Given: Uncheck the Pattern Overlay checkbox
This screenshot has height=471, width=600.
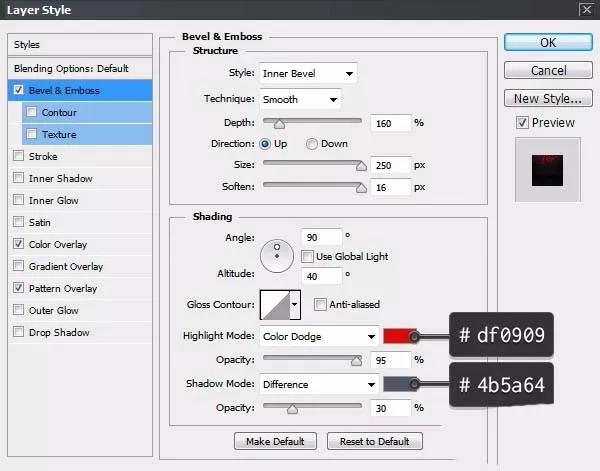Looking at the screenshot, I should pyautogui.click(x=18, y=288).
